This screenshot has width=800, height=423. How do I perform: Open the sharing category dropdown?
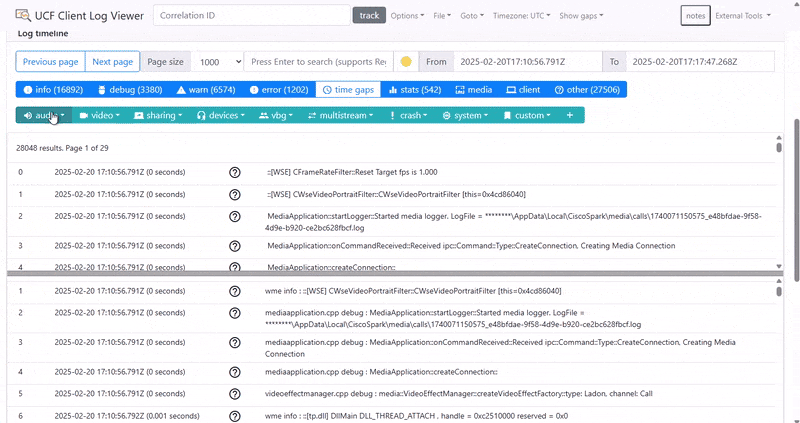point(158,115)
